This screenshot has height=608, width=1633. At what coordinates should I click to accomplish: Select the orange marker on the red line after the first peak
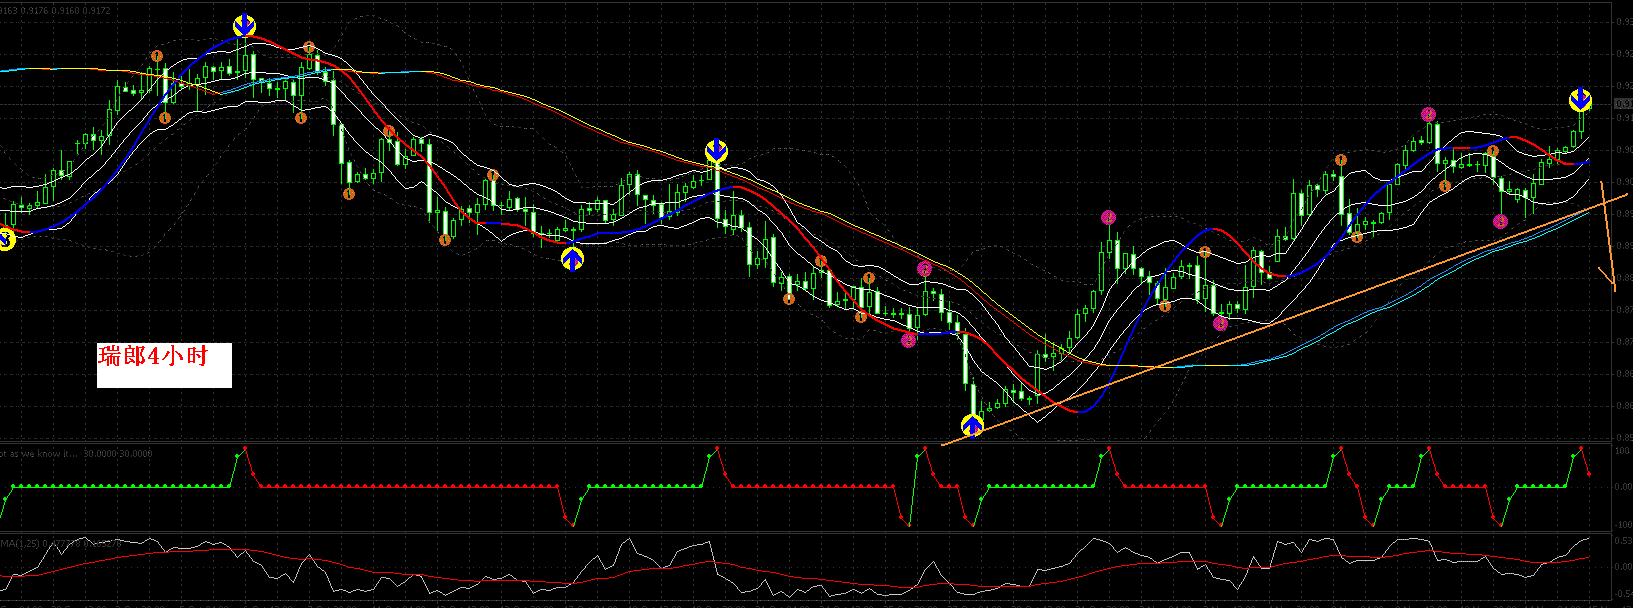point(388,132)
